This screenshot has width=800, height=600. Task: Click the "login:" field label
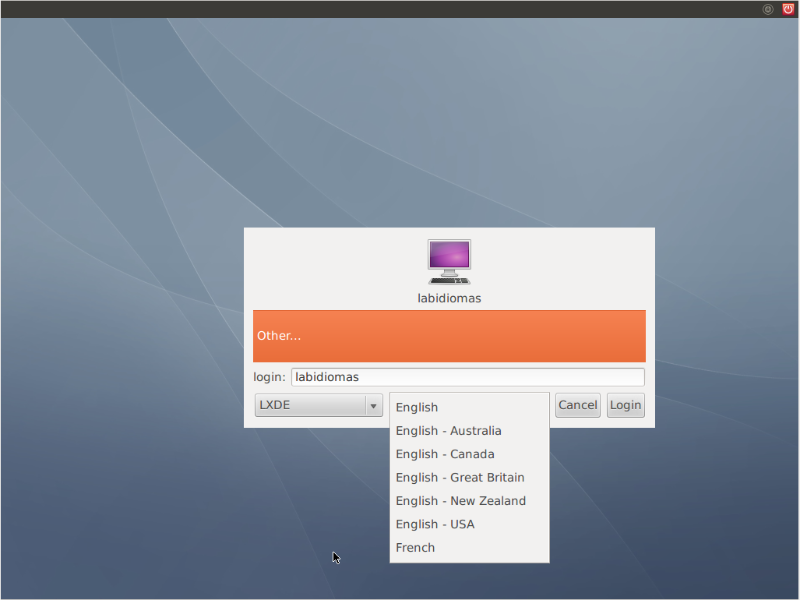click(269, 377)
